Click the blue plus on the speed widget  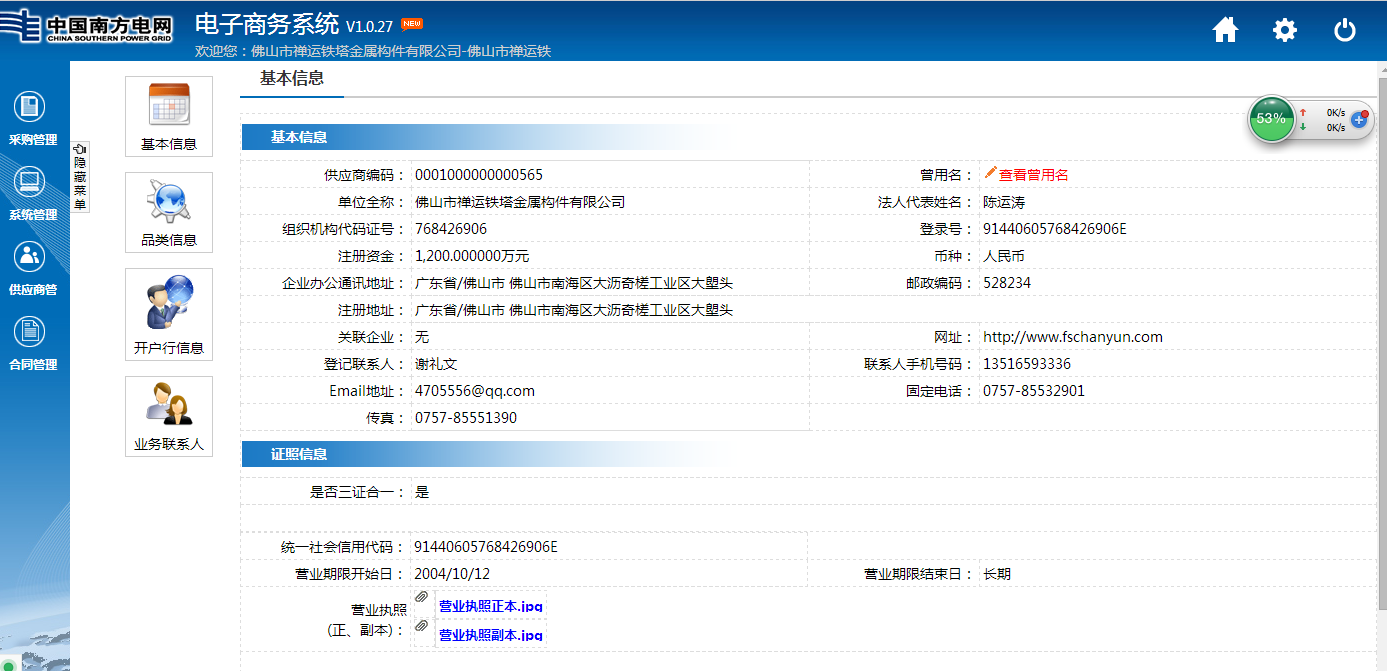coord(1359,120)
